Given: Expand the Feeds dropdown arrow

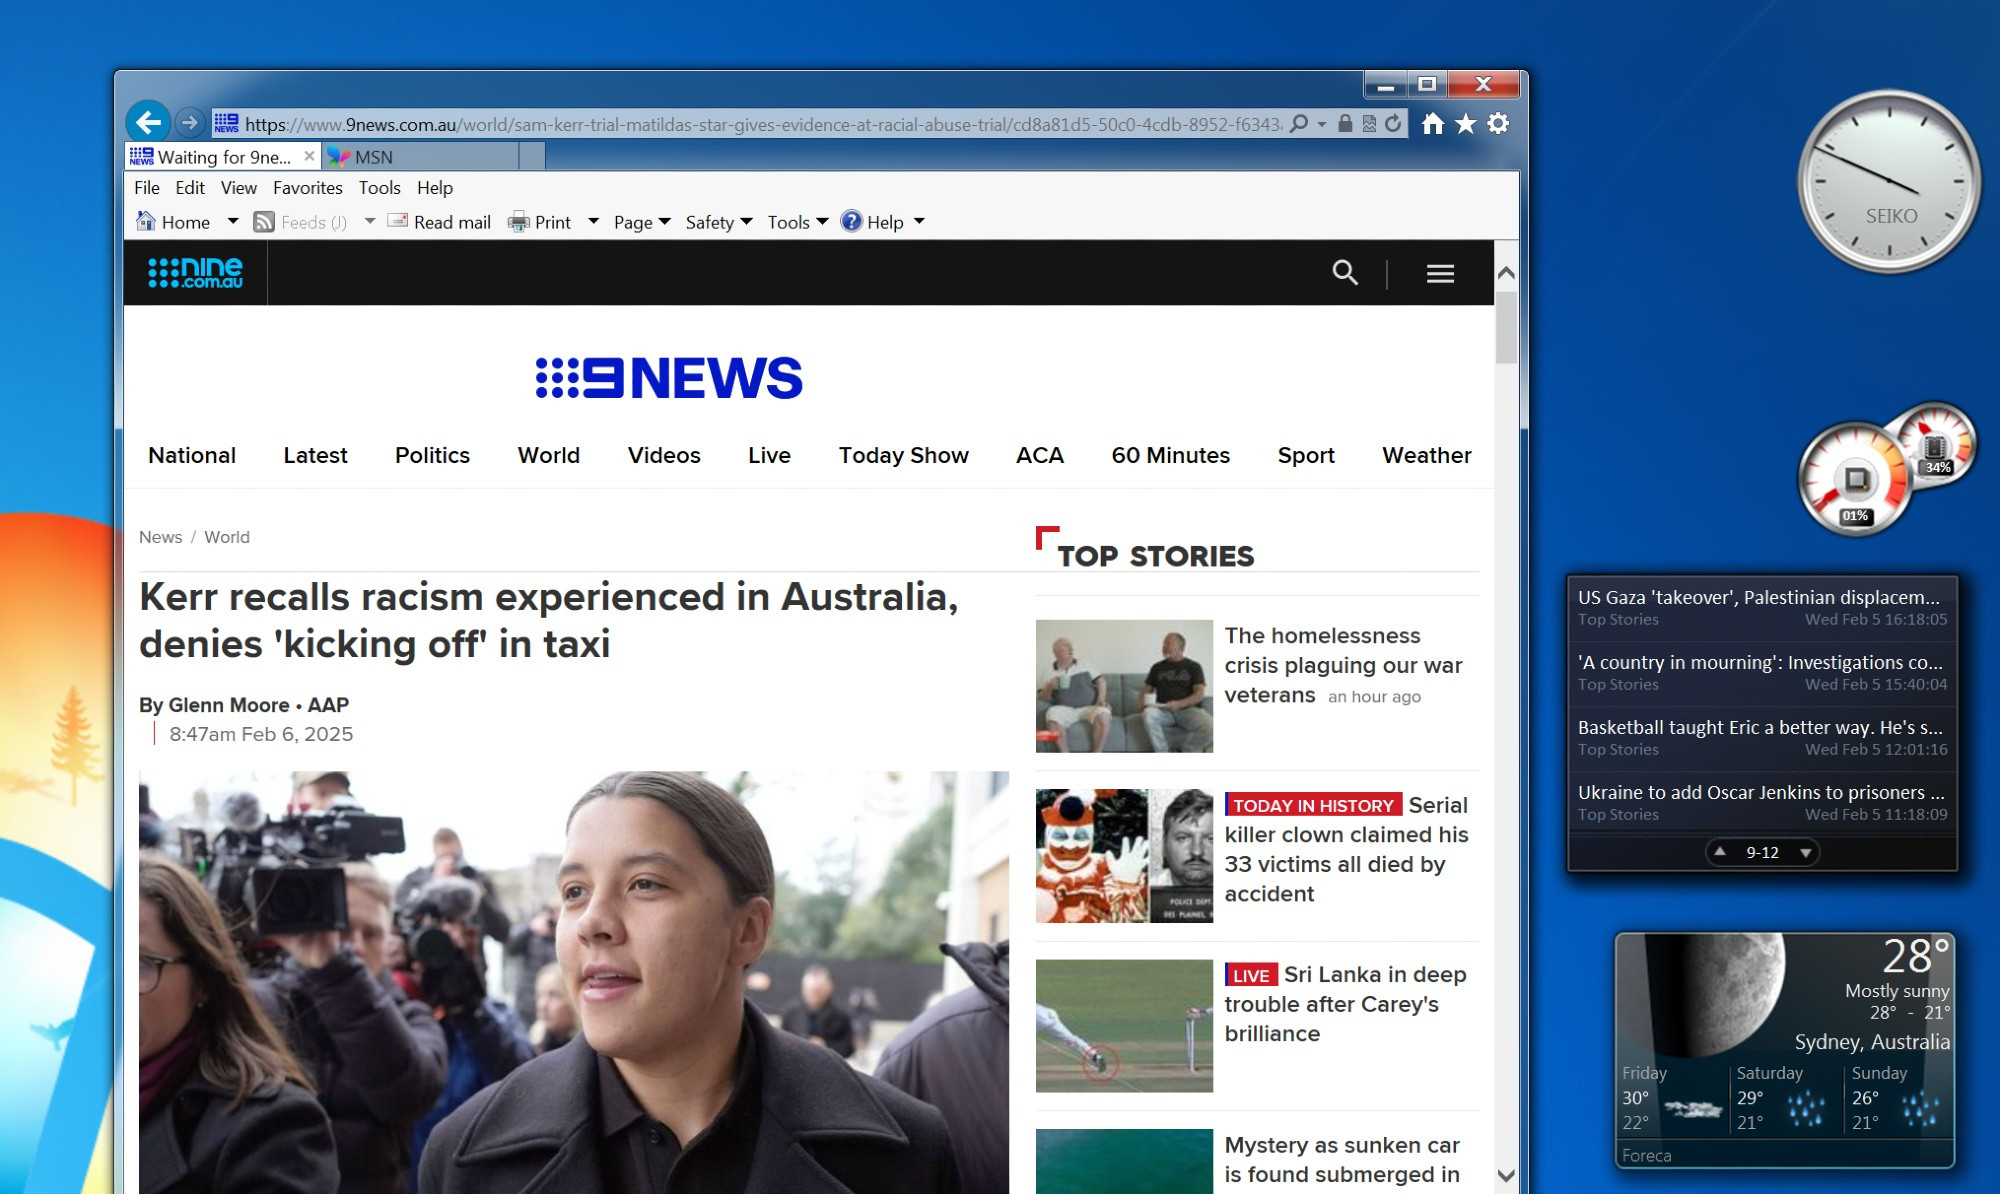Looking at the screenshot, I should click(369, 221).
